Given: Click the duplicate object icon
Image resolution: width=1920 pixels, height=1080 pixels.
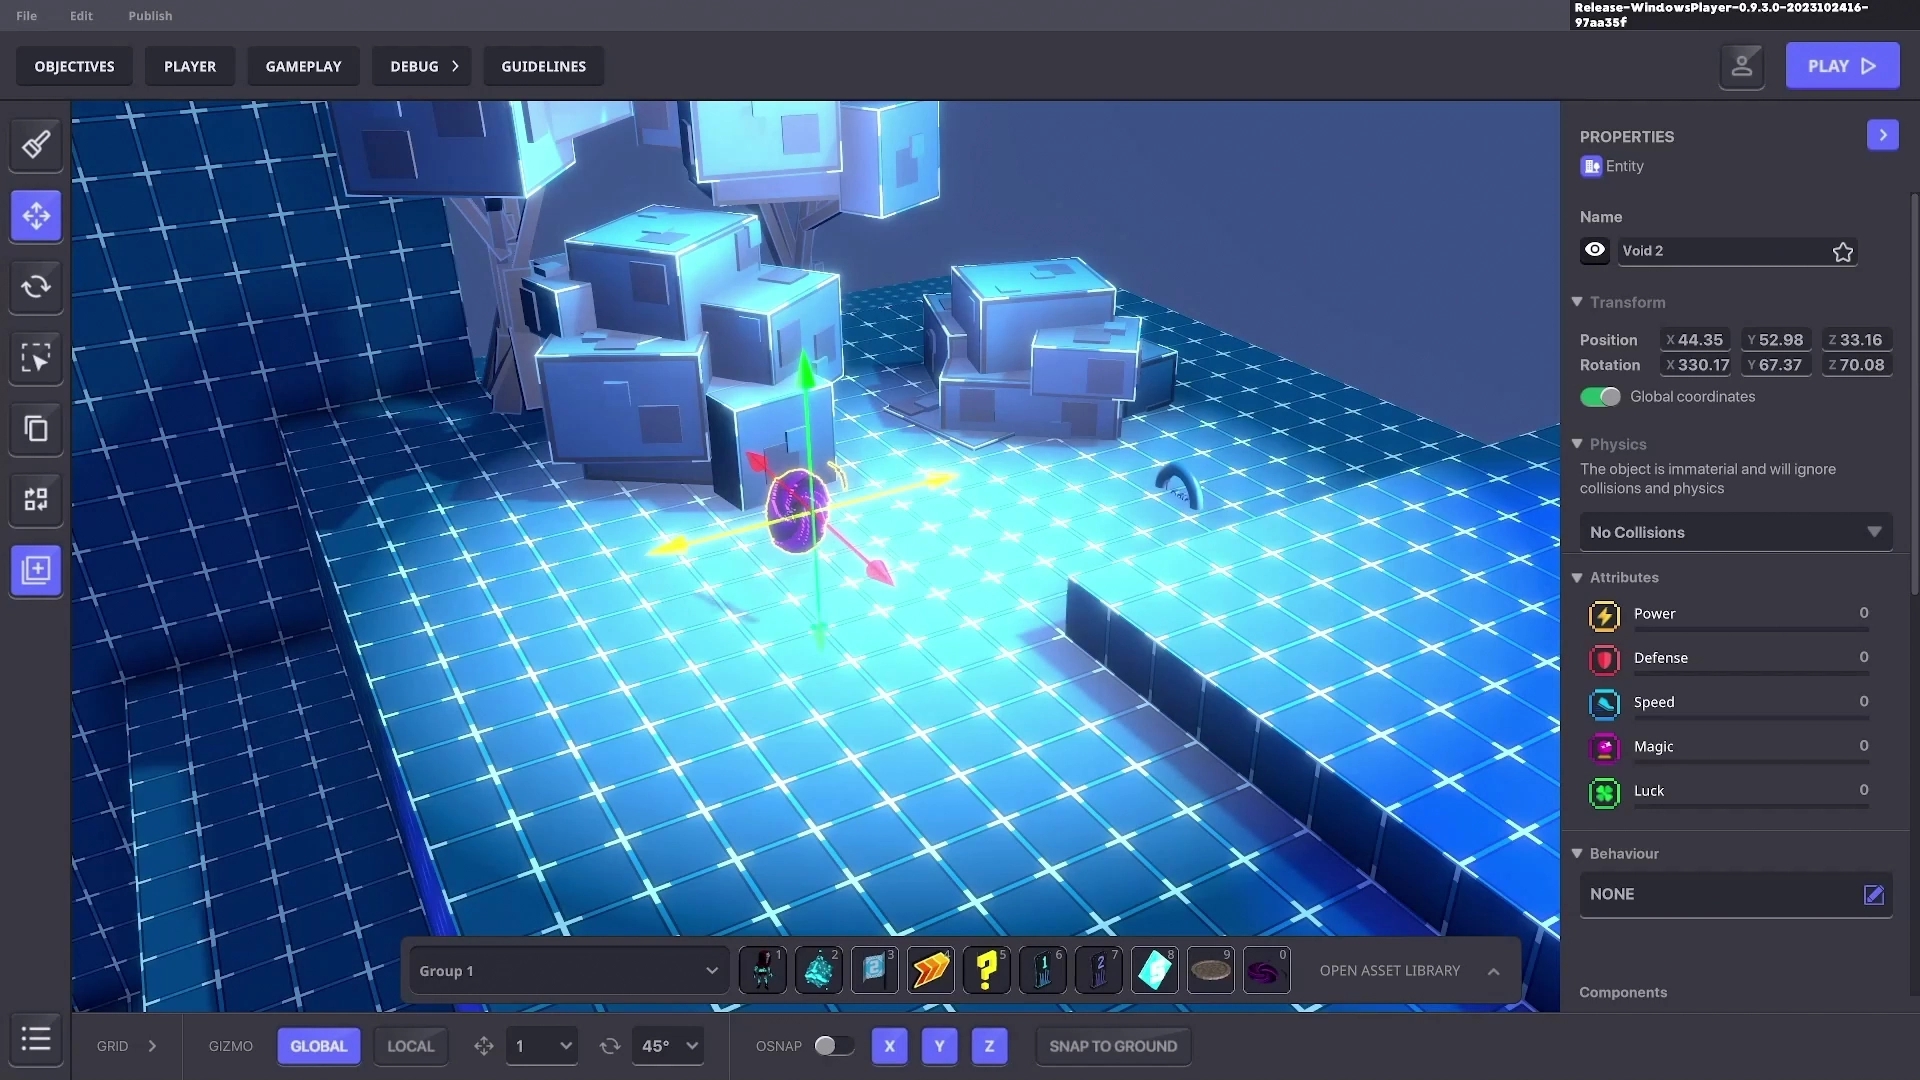Looking at the screenshot, I should [36, 429].
